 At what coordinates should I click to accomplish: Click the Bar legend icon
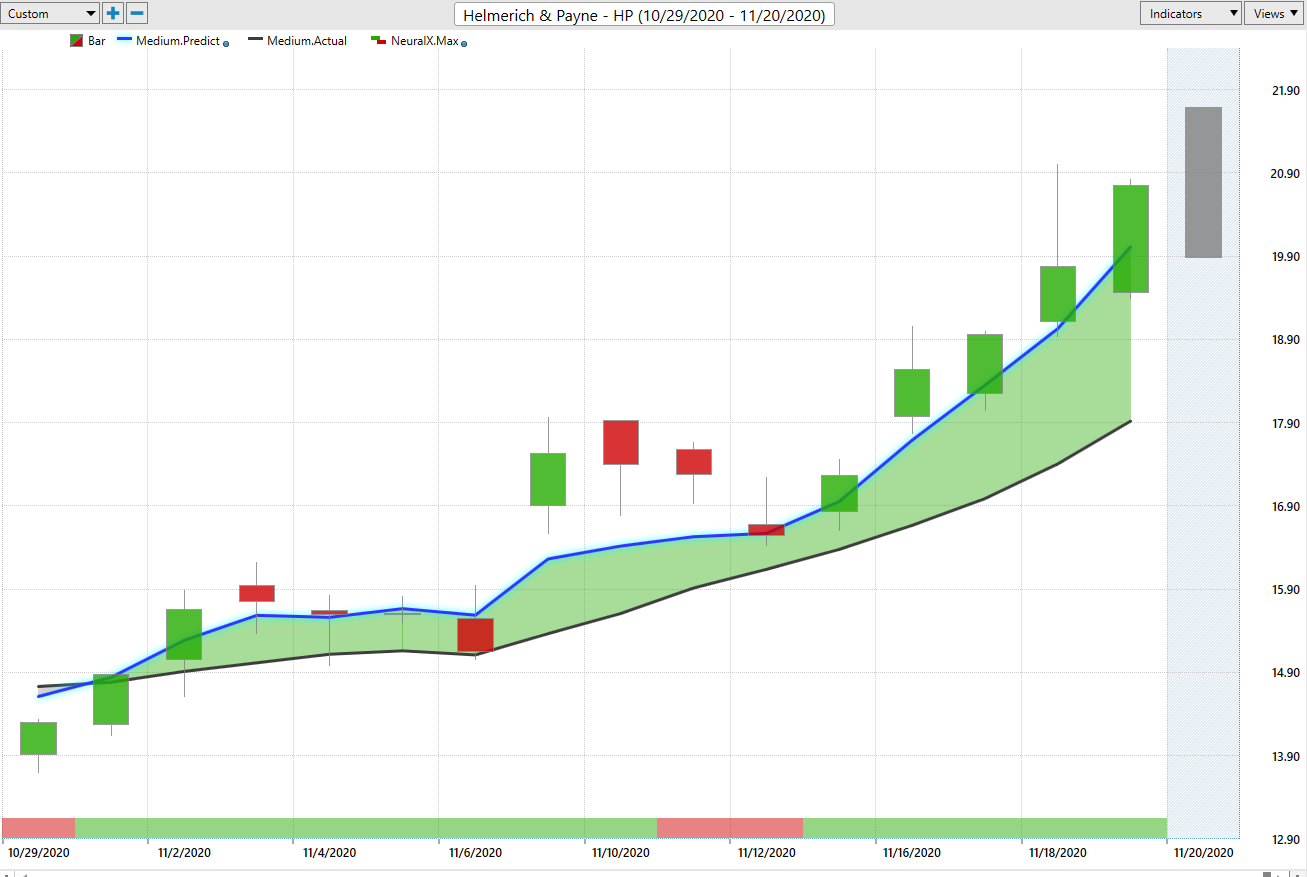coord(76,41)
